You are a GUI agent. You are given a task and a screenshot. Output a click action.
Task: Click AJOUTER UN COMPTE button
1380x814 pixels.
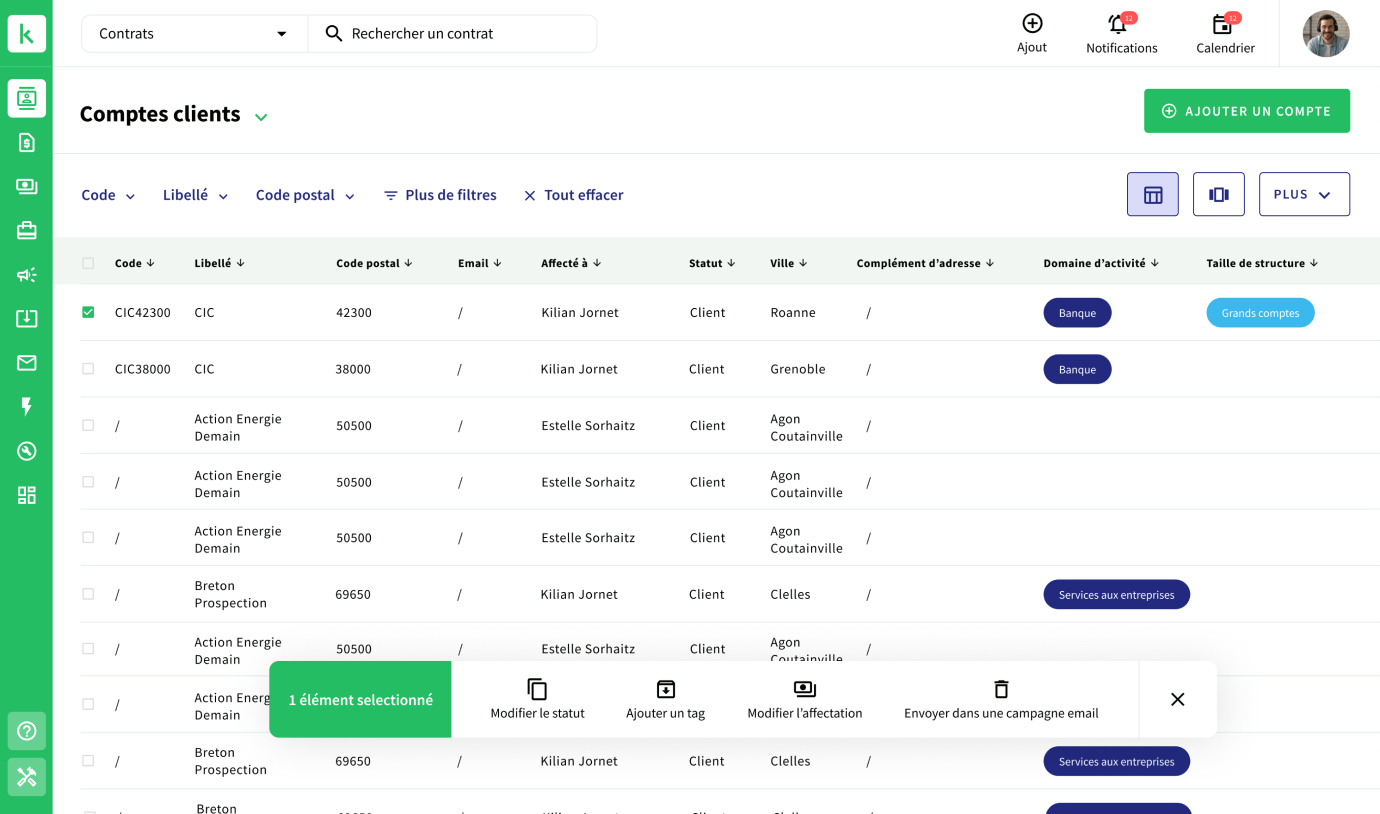tap(1246, 111)
